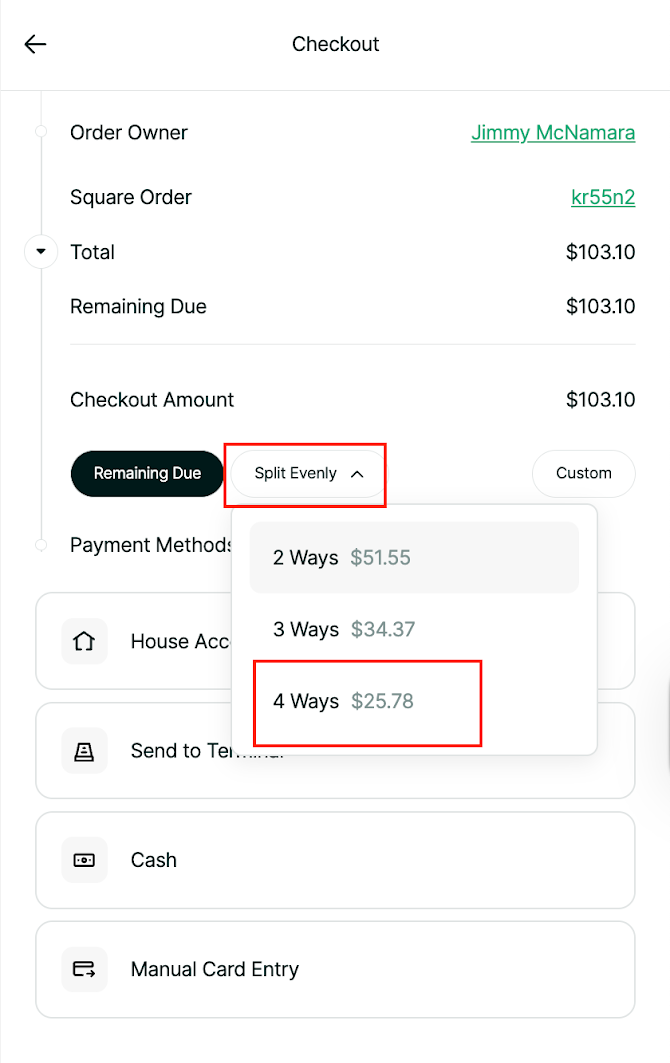
Task: Pick the 4 Ways $25.78 split
Action: tap(343, 702)
